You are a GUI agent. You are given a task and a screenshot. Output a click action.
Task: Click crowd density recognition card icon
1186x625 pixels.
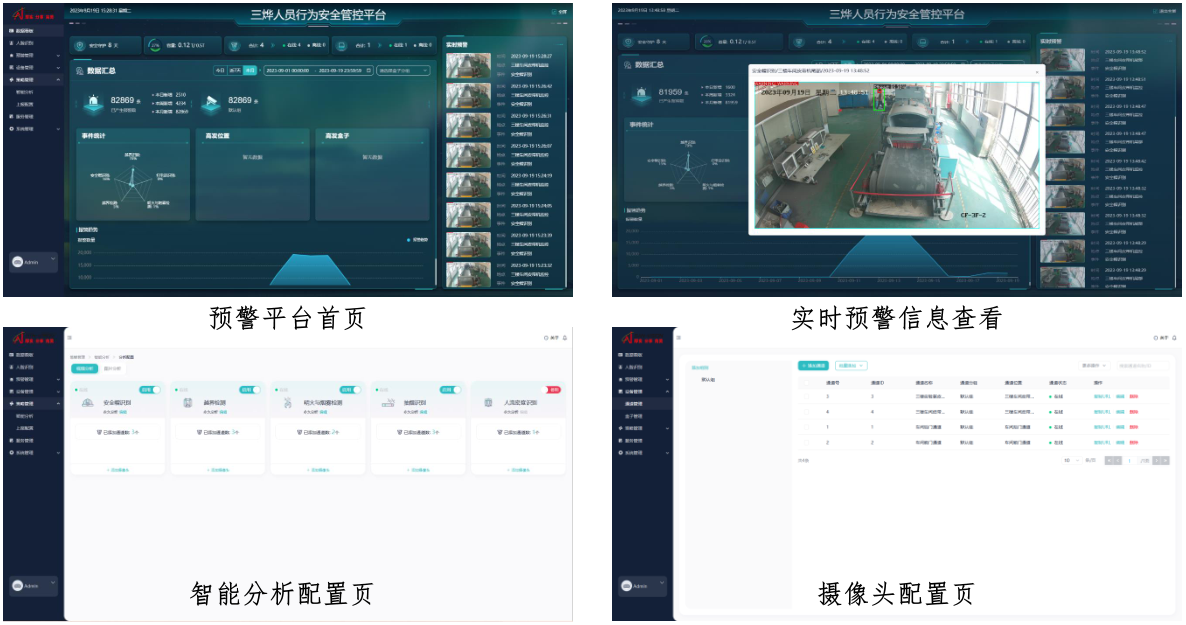(489, 402)
